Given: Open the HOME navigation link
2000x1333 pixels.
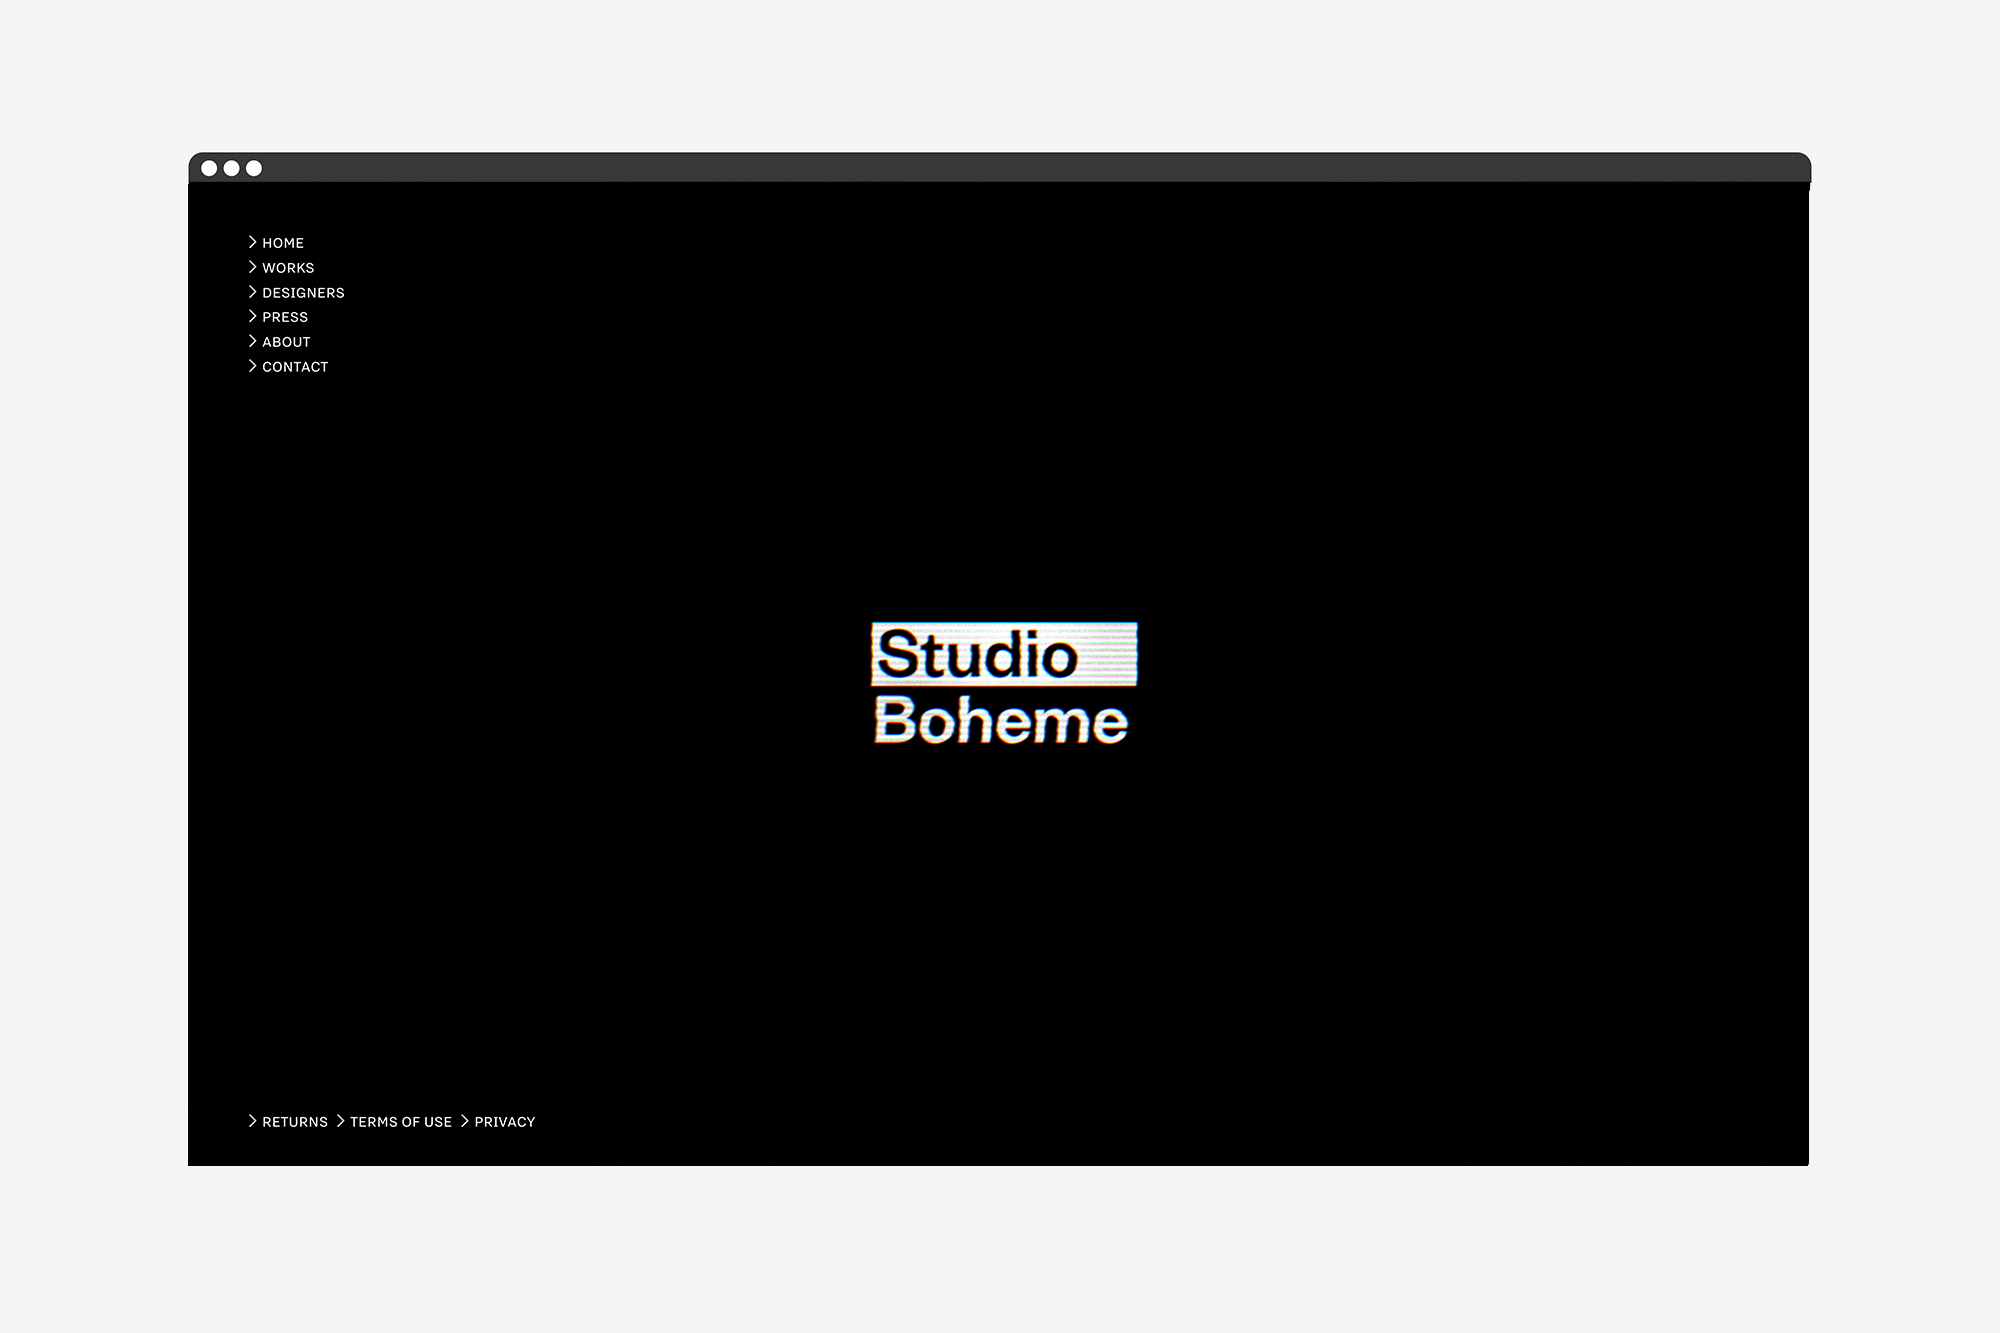Looking at the screenshot, I should [283, 243].
